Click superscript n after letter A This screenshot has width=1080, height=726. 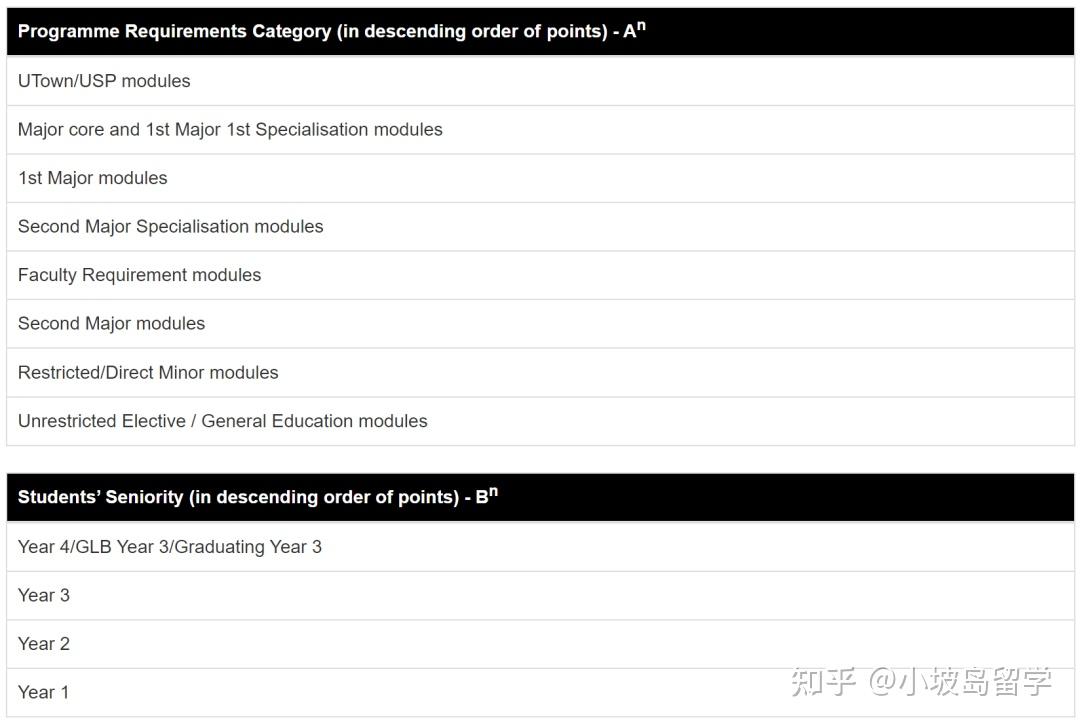point(641,25)
